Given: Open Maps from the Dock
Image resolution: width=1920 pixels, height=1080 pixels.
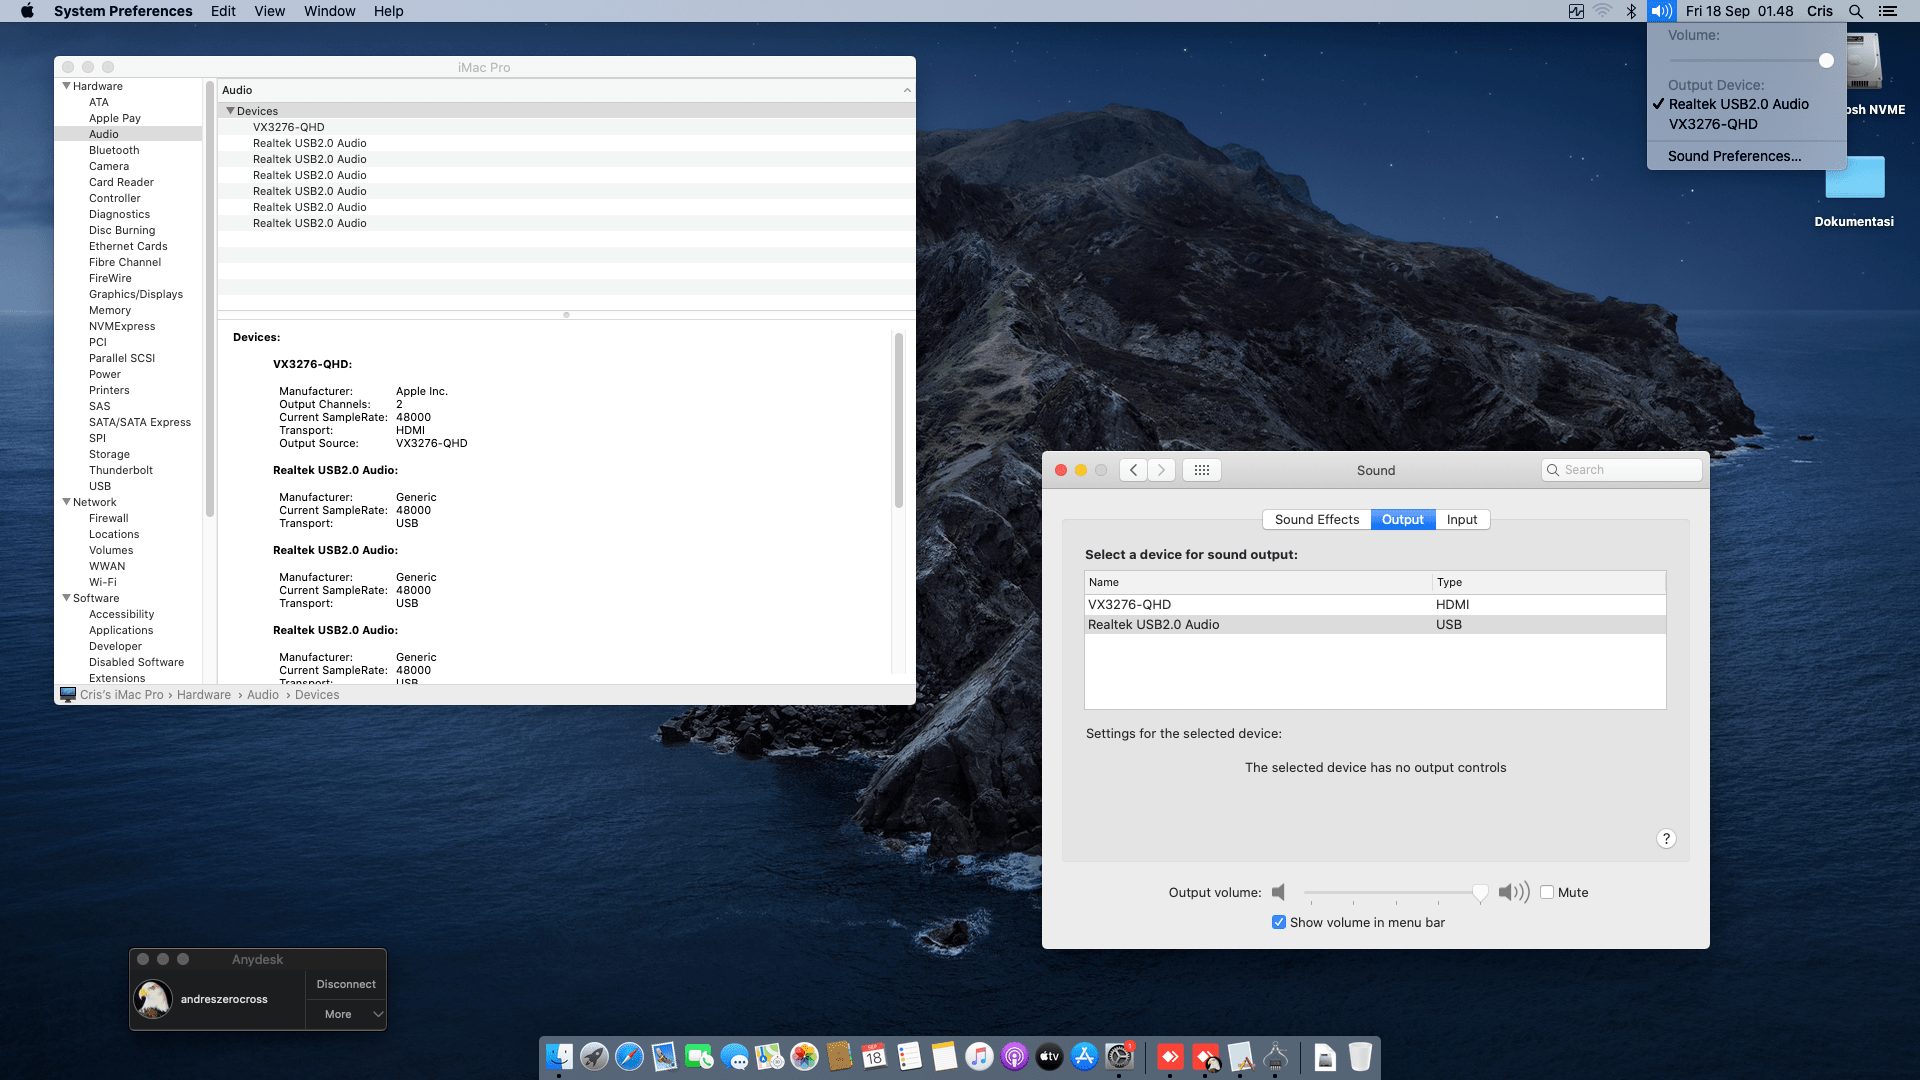Looking at the screenshot, I should 769,1056.
